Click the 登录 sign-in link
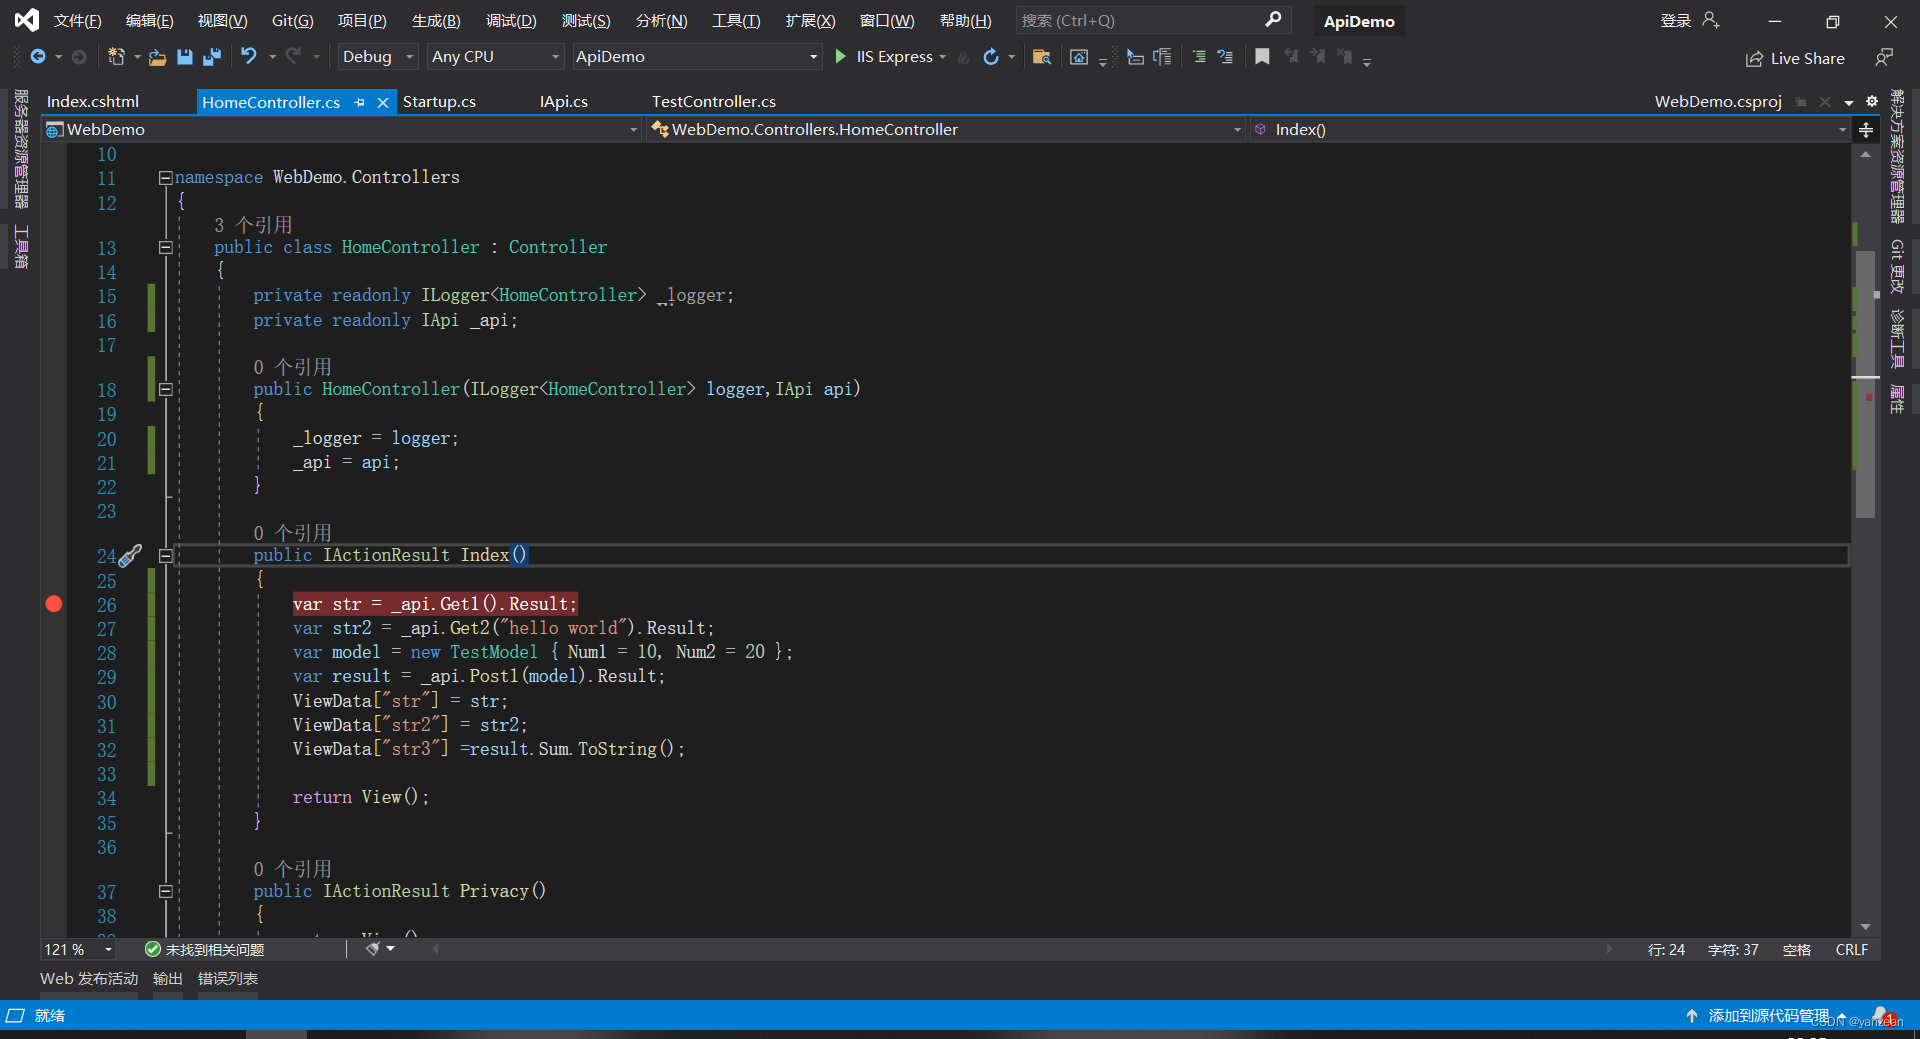 (x=1676, y=20)
